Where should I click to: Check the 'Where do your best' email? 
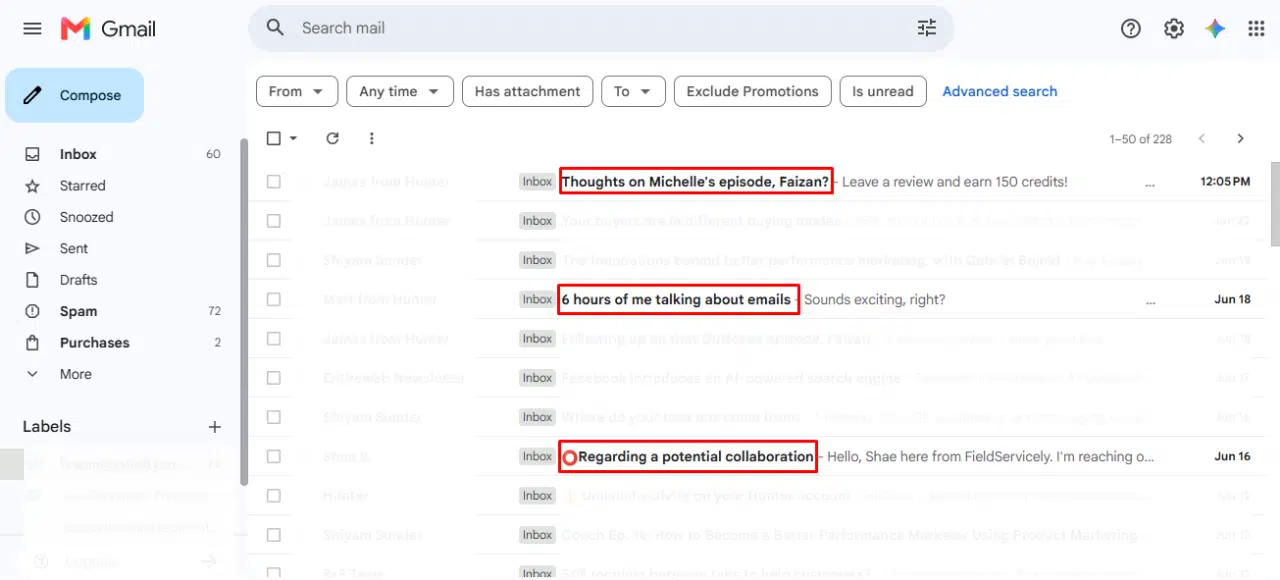[274, 417]
